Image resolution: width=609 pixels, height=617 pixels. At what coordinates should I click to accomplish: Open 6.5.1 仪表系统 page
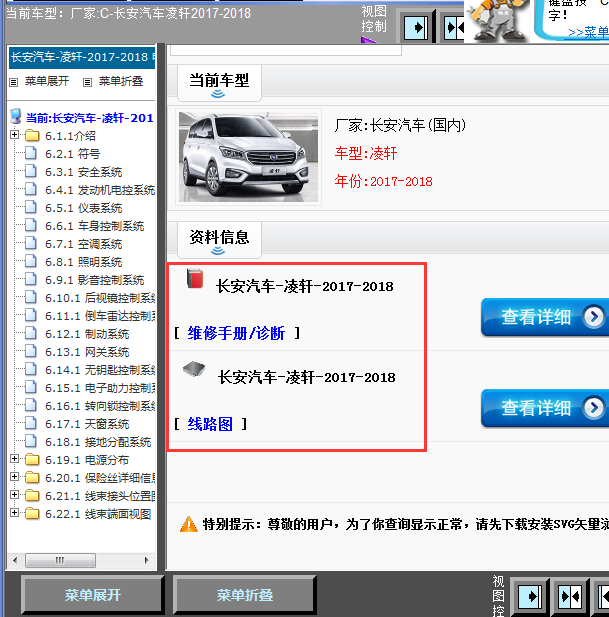click(83, 208)
